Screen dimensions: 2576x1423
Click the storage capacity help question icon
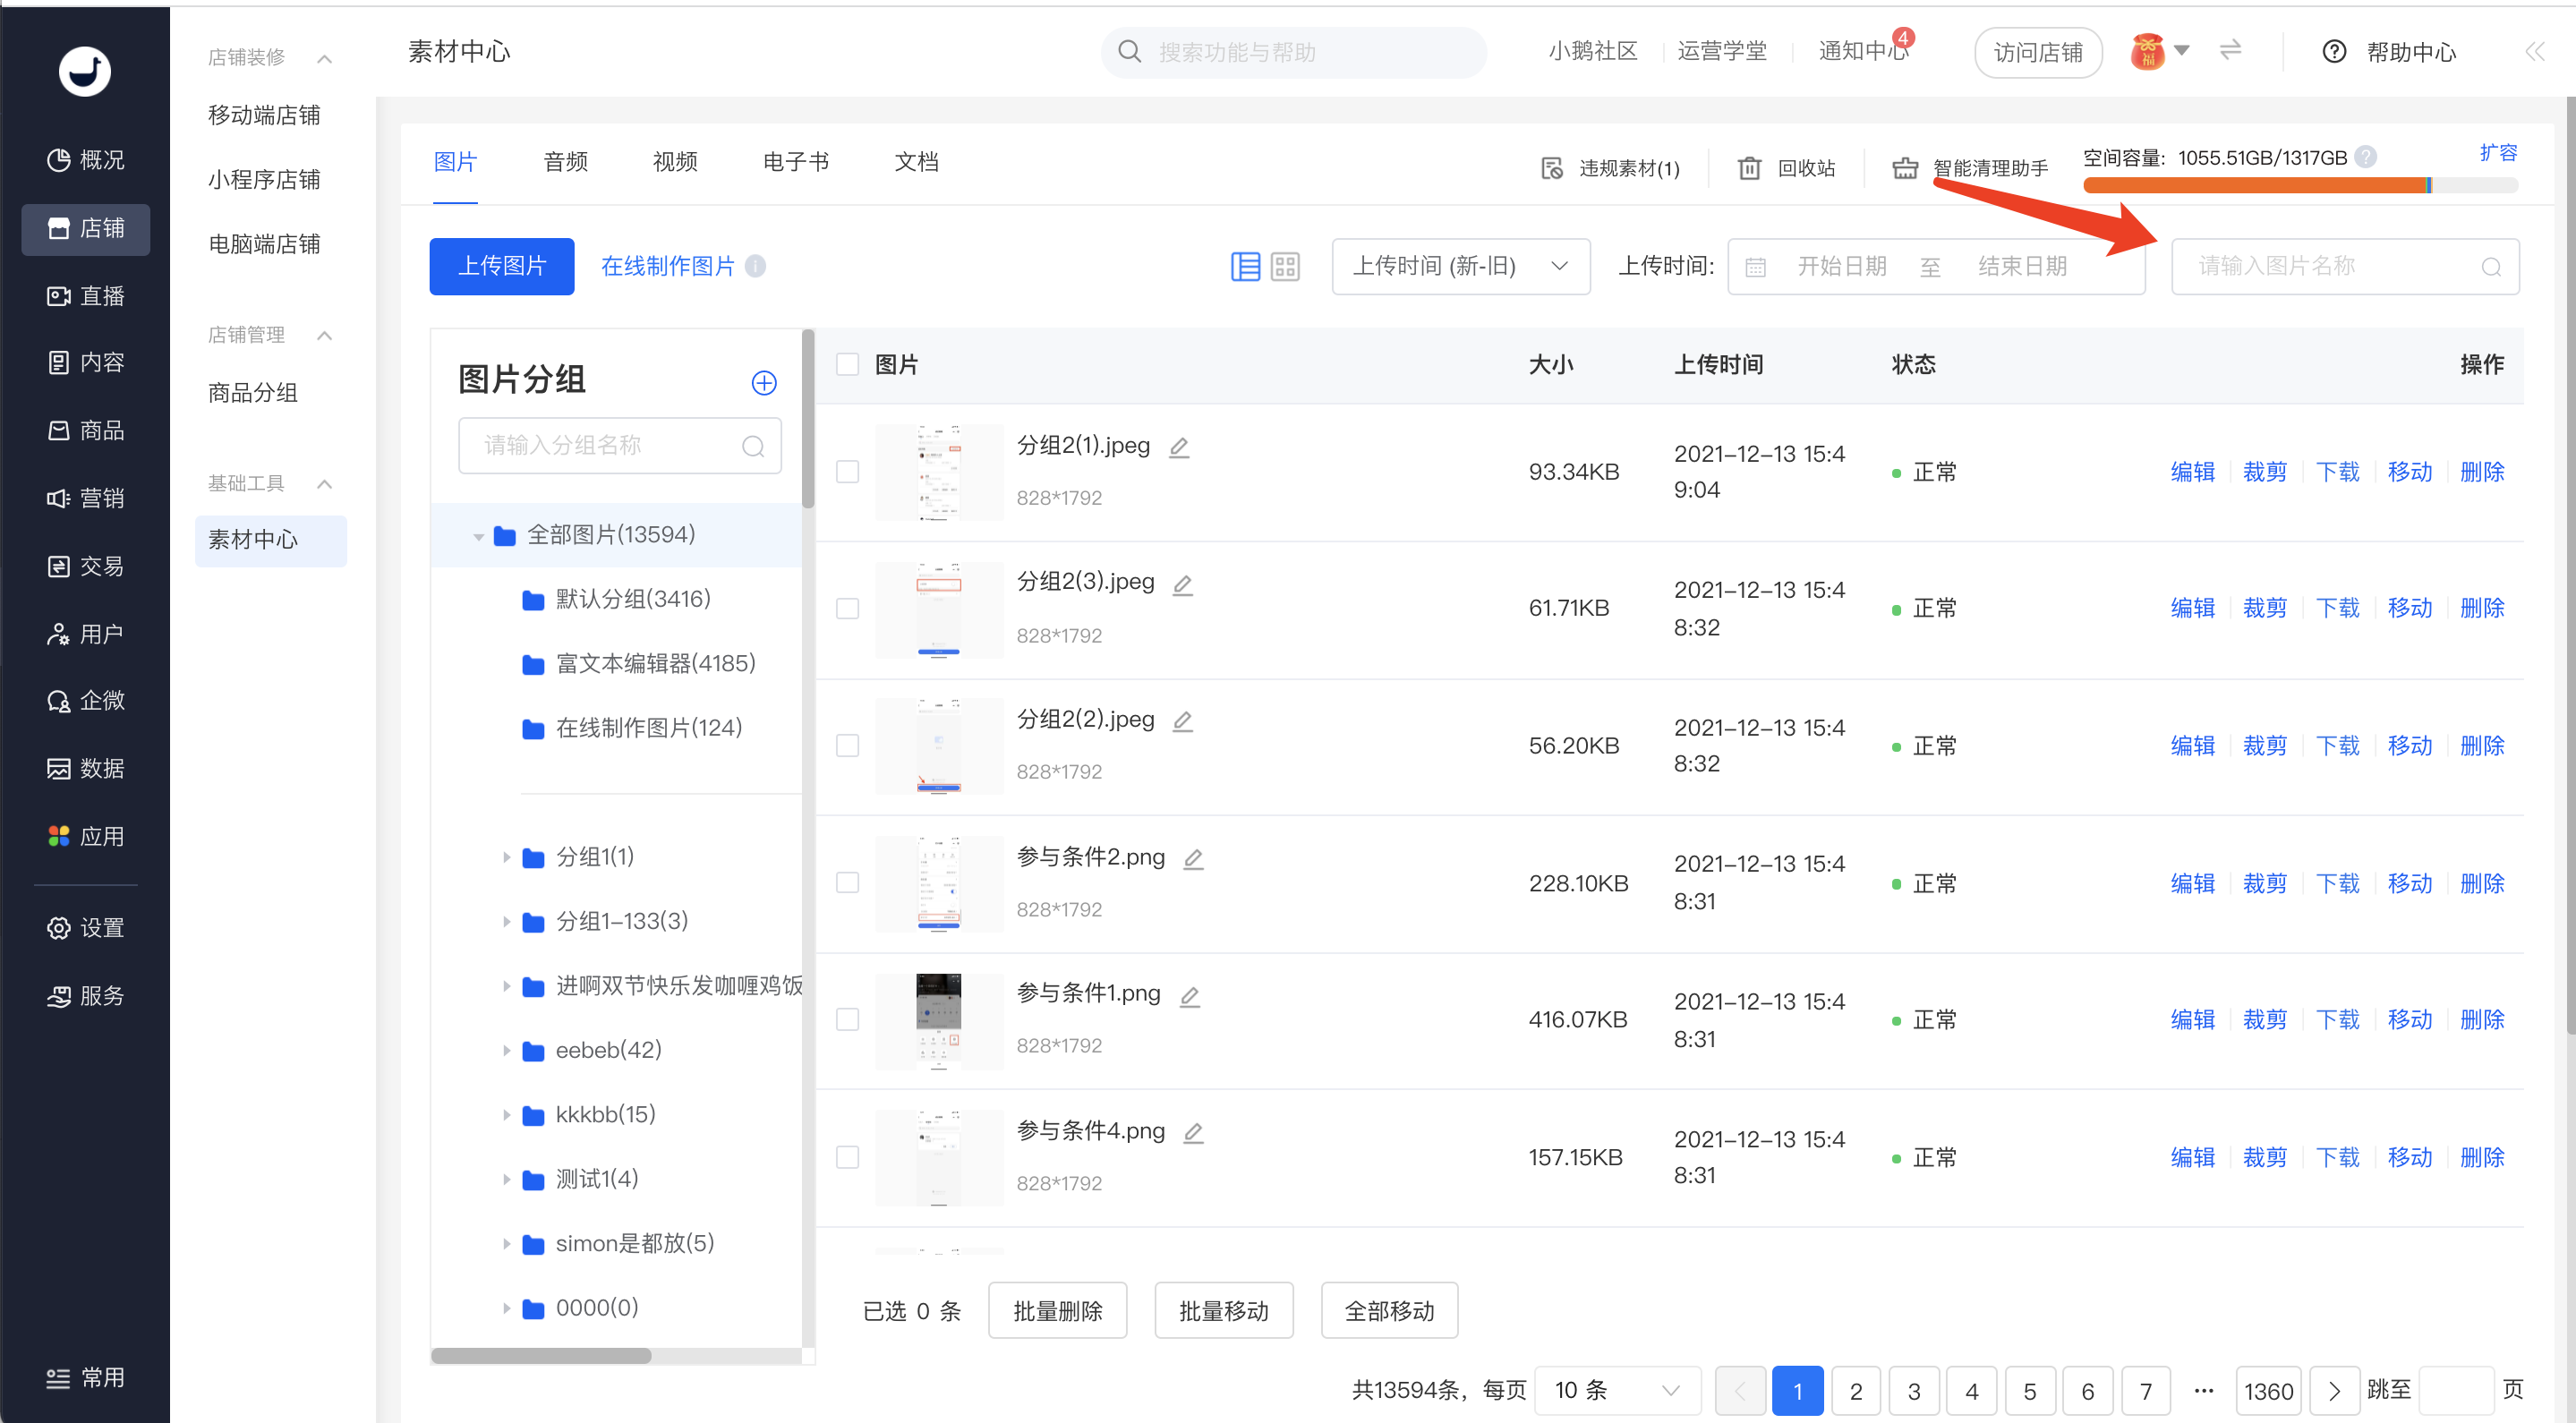(2365, 157)
